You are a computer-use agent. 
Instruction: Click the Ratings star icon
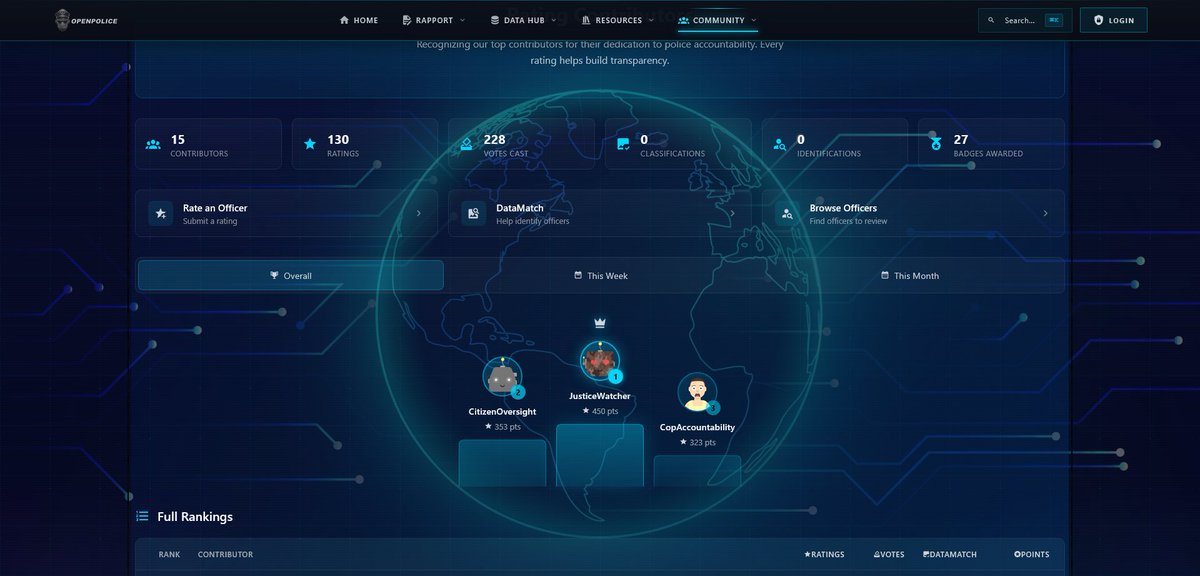pos(310,144)
